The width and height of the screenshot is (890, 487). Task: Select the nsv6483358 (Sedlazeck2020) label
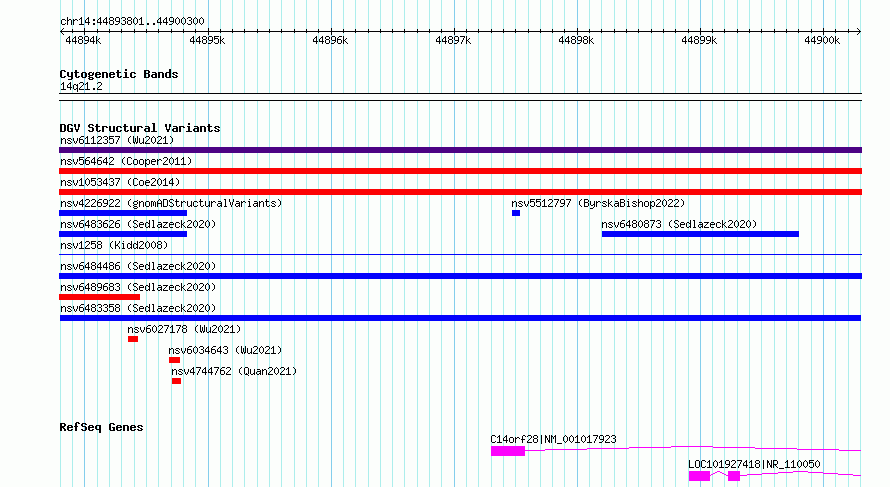tap(138, 308)
